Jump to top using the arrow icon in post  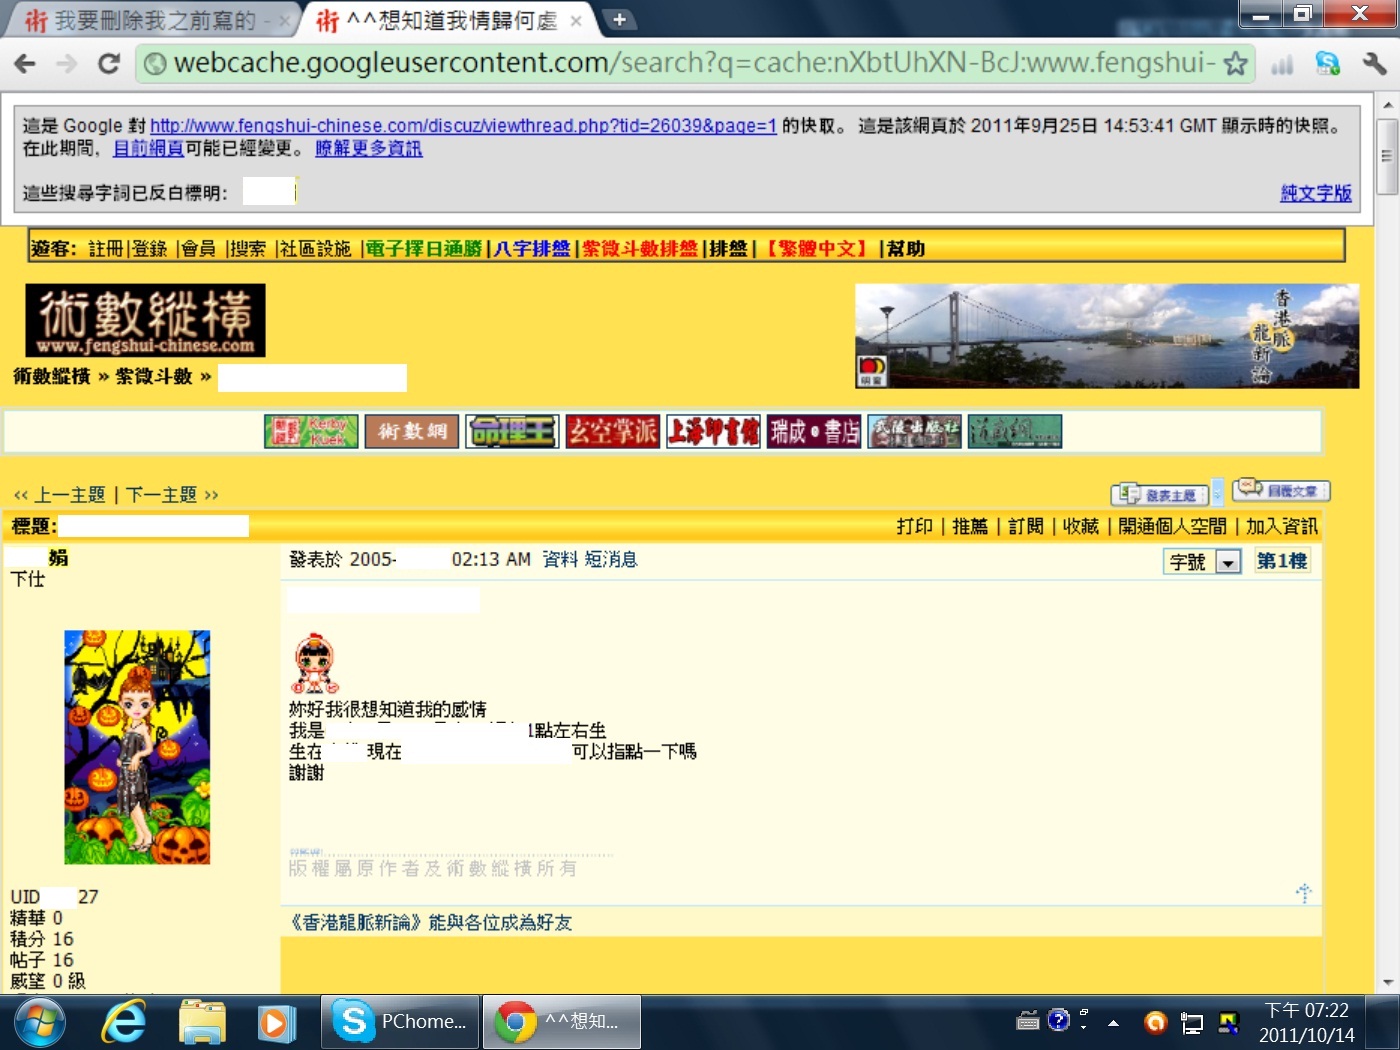(1303, 893)
